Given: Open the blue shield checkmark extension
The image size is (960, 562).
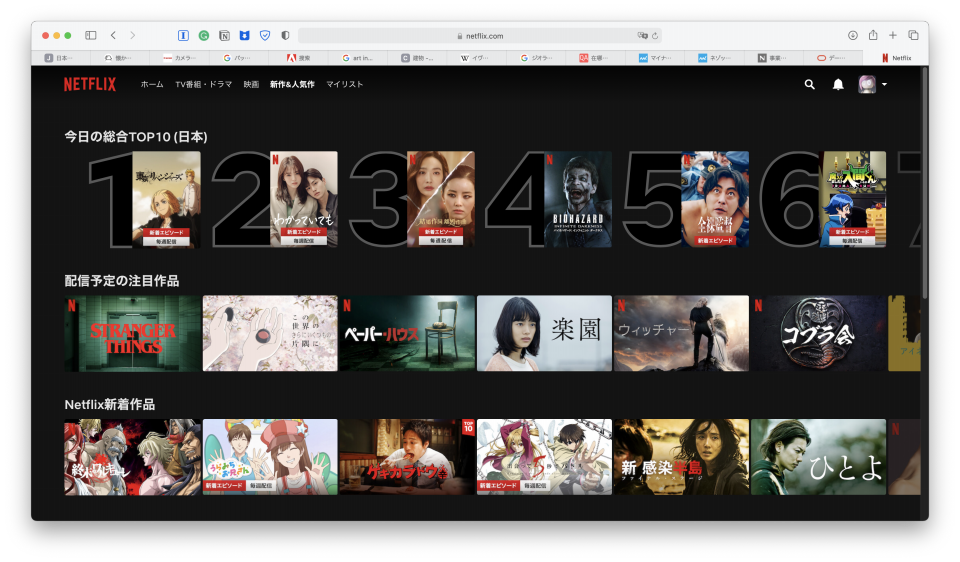Looking at the screenshot, I should tap(265, 36).
